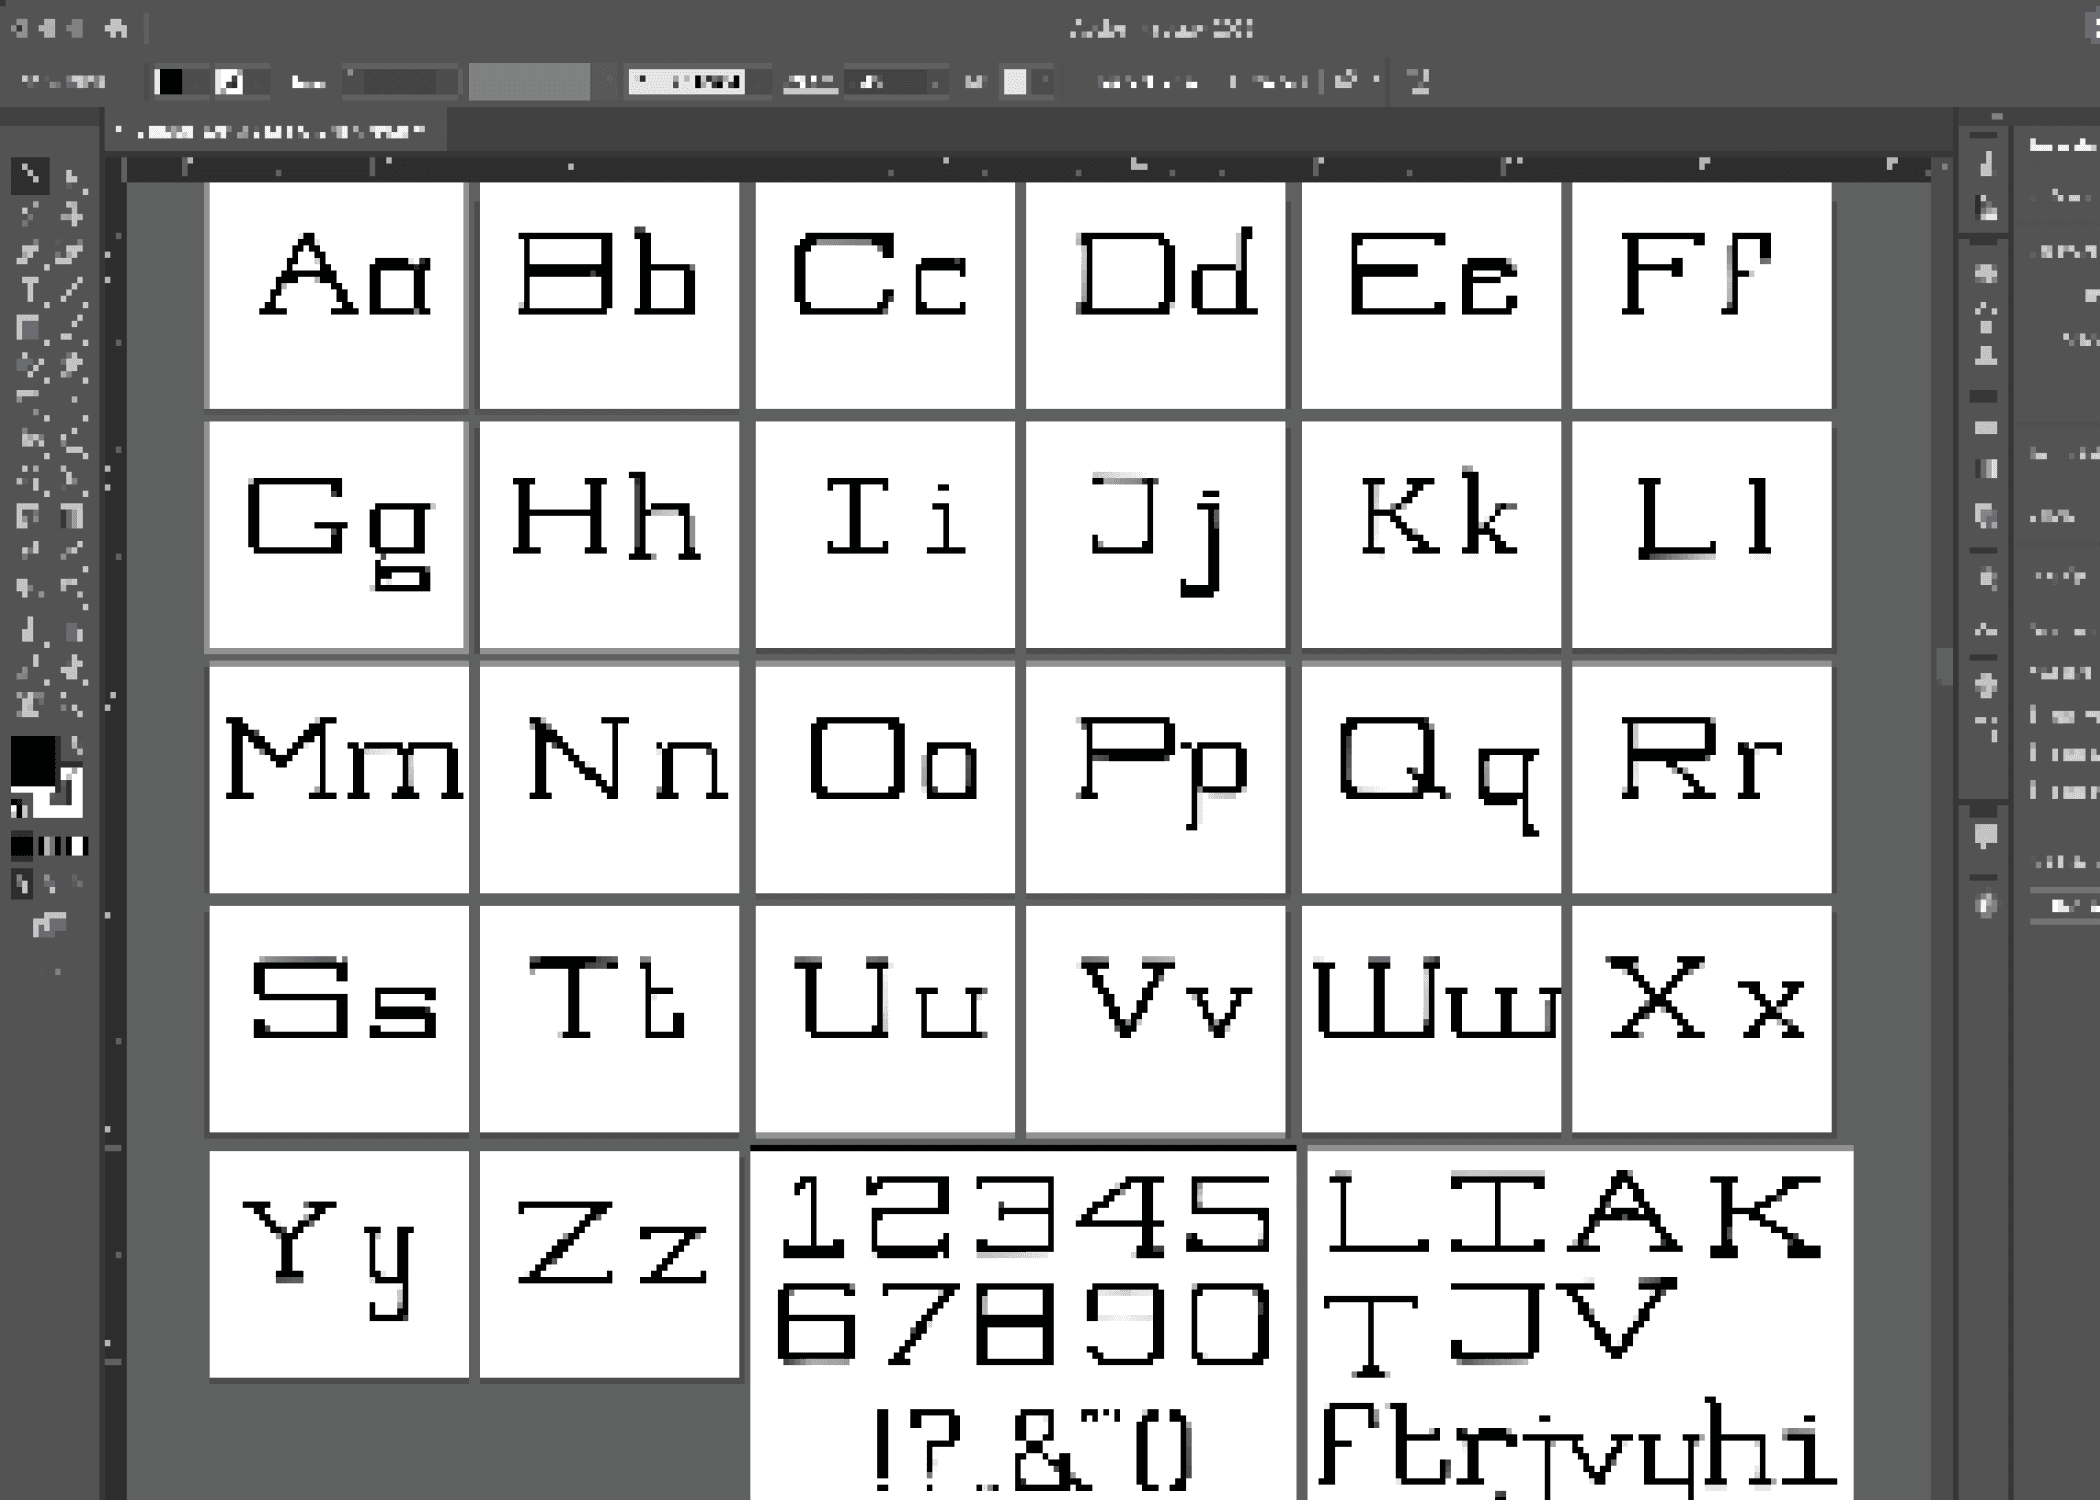Switch to Draw Behind mode

[50, 884]
